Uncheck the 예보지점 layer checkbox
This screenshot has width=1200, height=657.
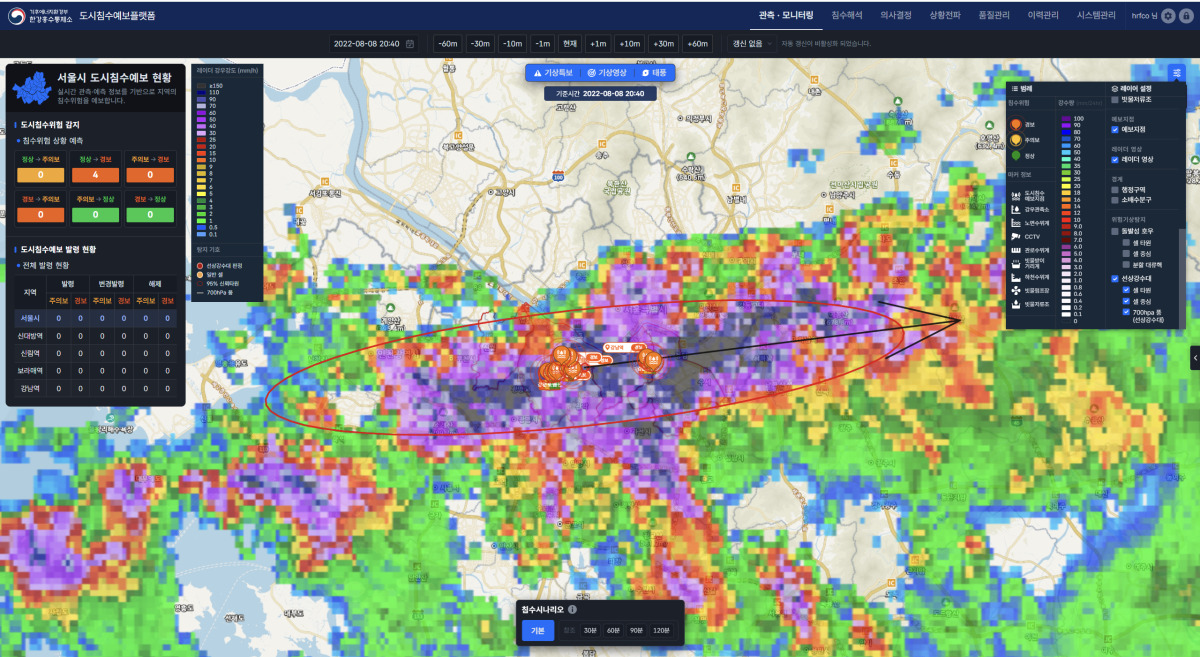[1115, 129]
